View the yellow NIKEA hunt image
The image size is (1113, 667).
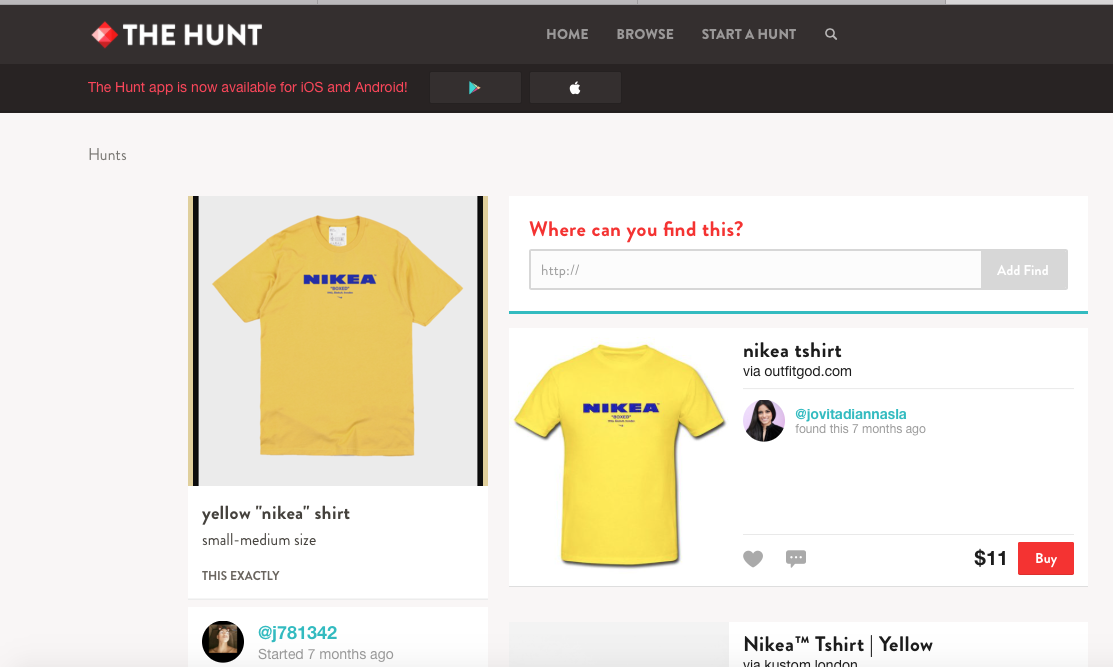pyautogui.click(x=338, y=341)
